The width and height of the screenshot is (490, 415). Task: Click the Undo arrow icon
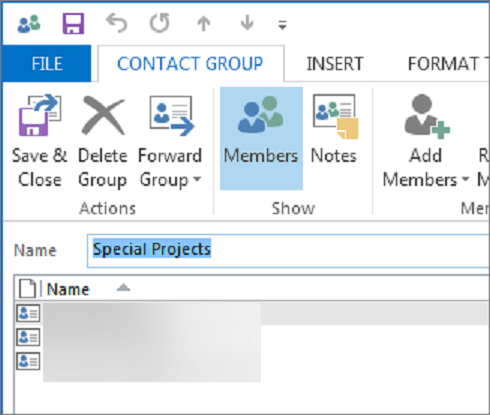tap(117, 23)
